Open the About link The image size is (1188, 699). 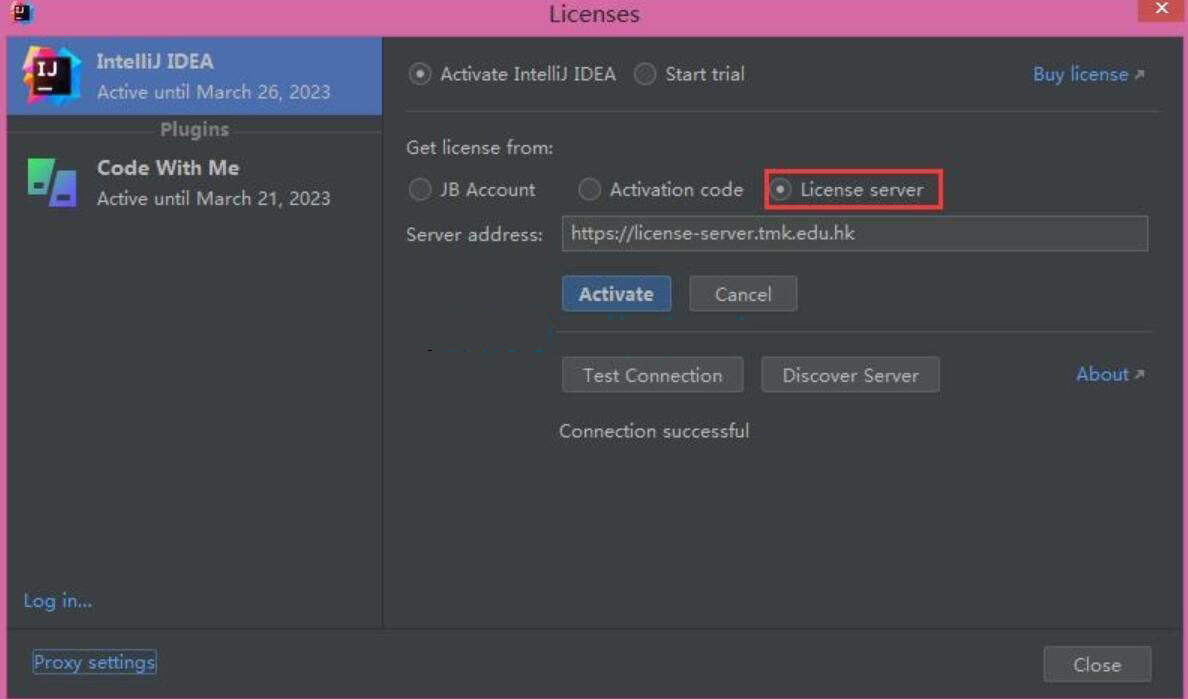pyautogui.click(x=1110, y=374)
